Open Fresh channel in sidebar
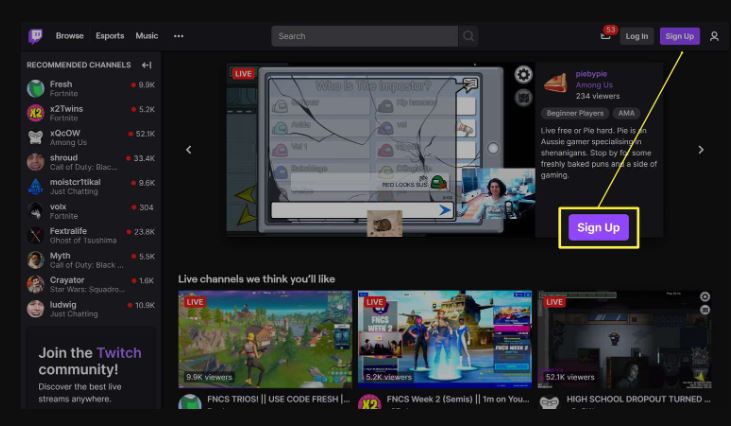 (90, 89)
